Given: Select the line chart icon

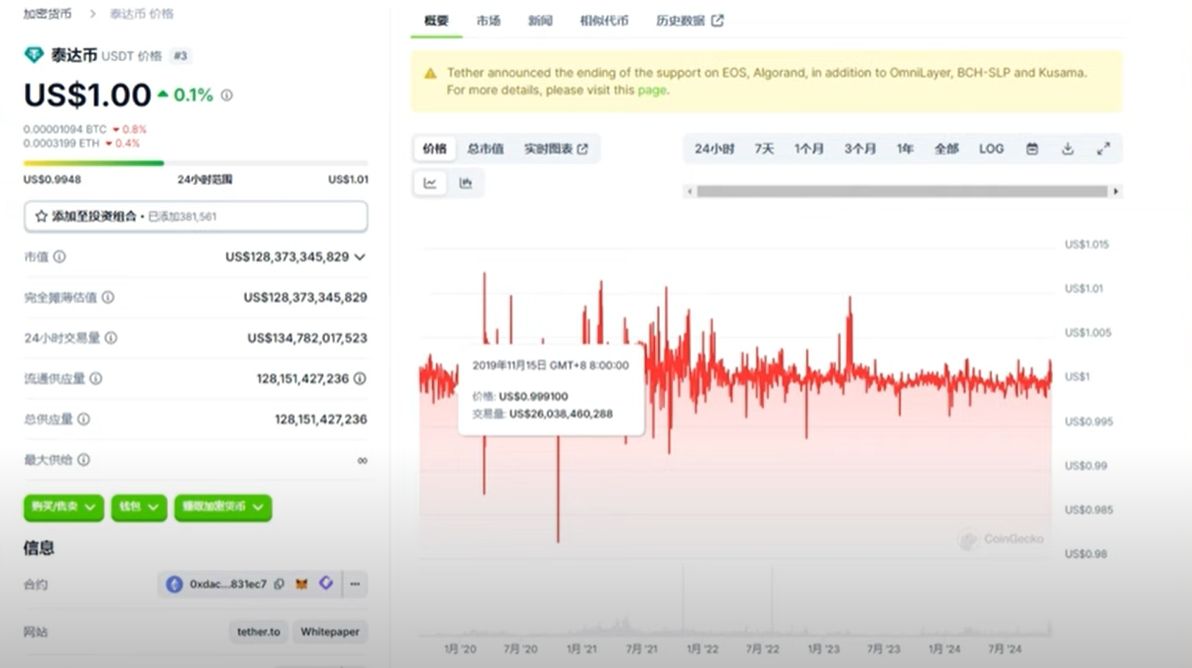Looking at the screenshot, I should coord(431,182).
